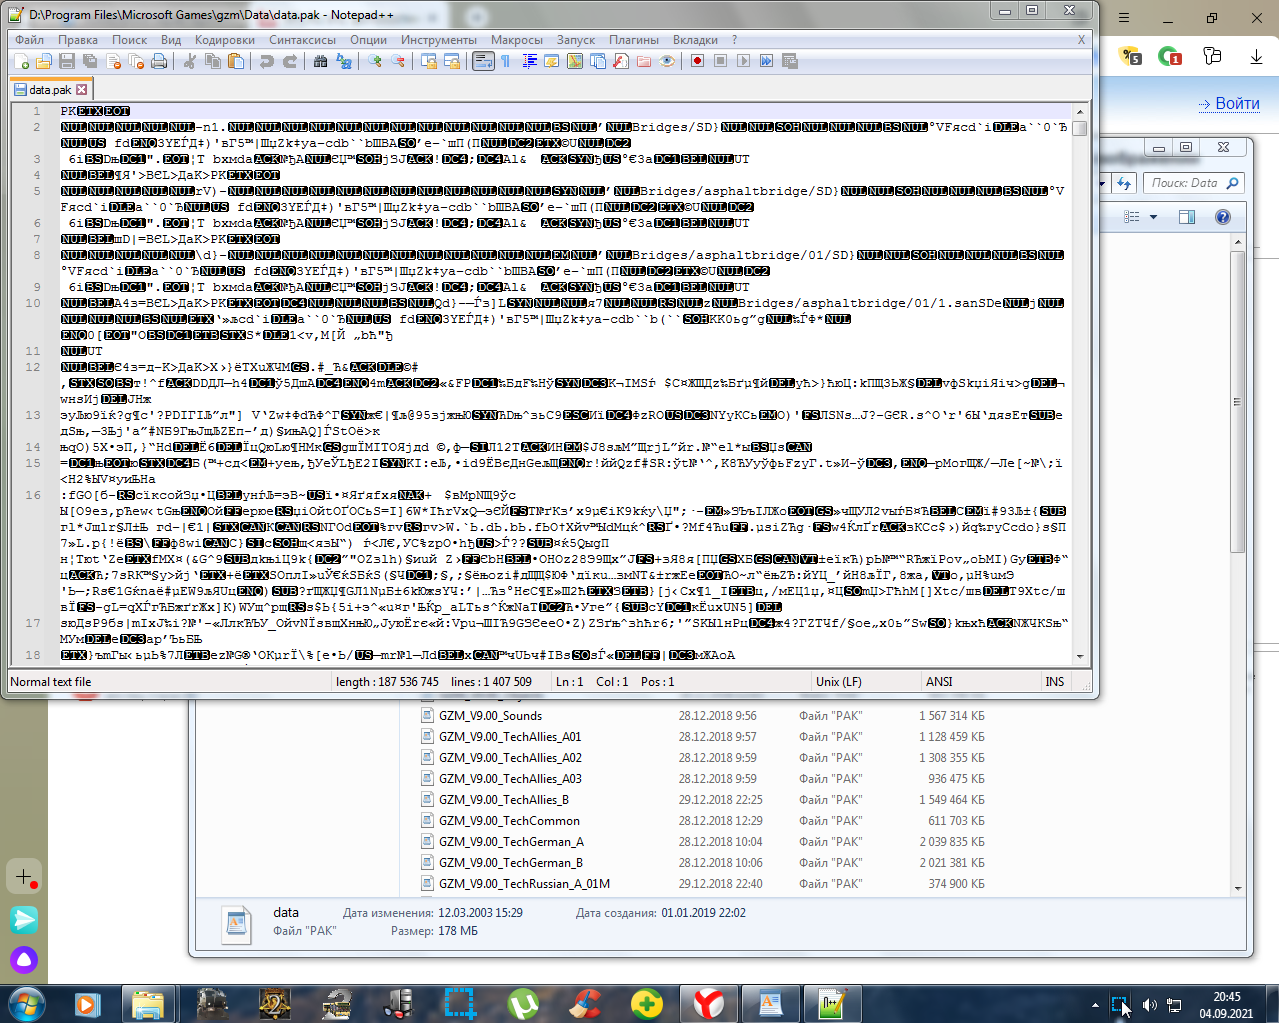Open the uTorrent icon in the taskbar
The image size is (1279, 1023).
[522, 1003]
